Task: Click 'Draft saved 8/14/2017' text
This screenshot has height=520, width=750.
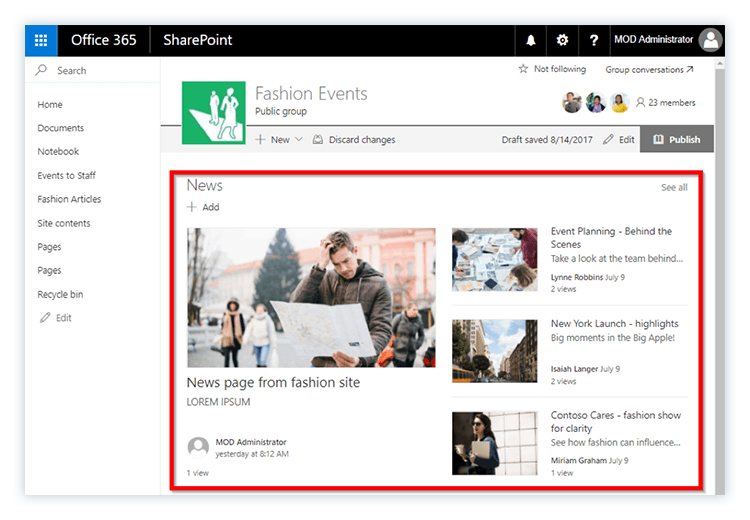Action: (x=547, y=140)
